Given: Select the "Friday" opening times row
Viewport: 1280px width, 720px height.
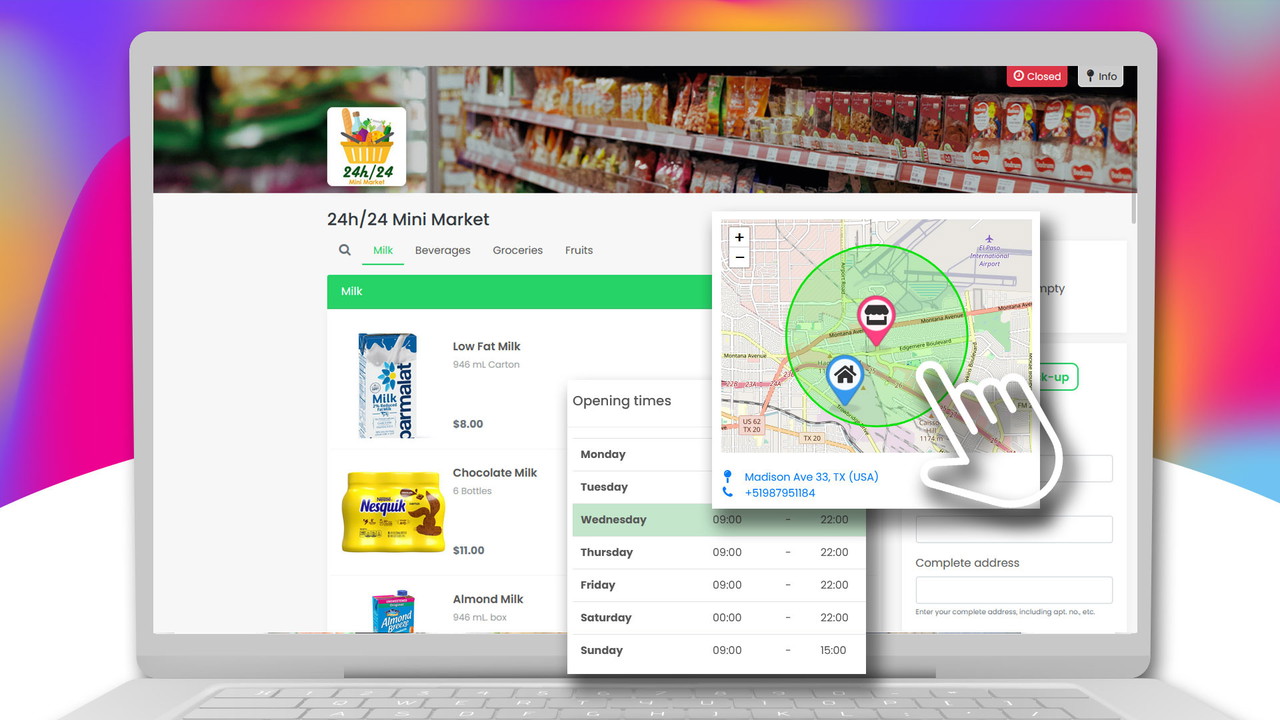Looking at the screenshot, I should [x=719, y=585].
